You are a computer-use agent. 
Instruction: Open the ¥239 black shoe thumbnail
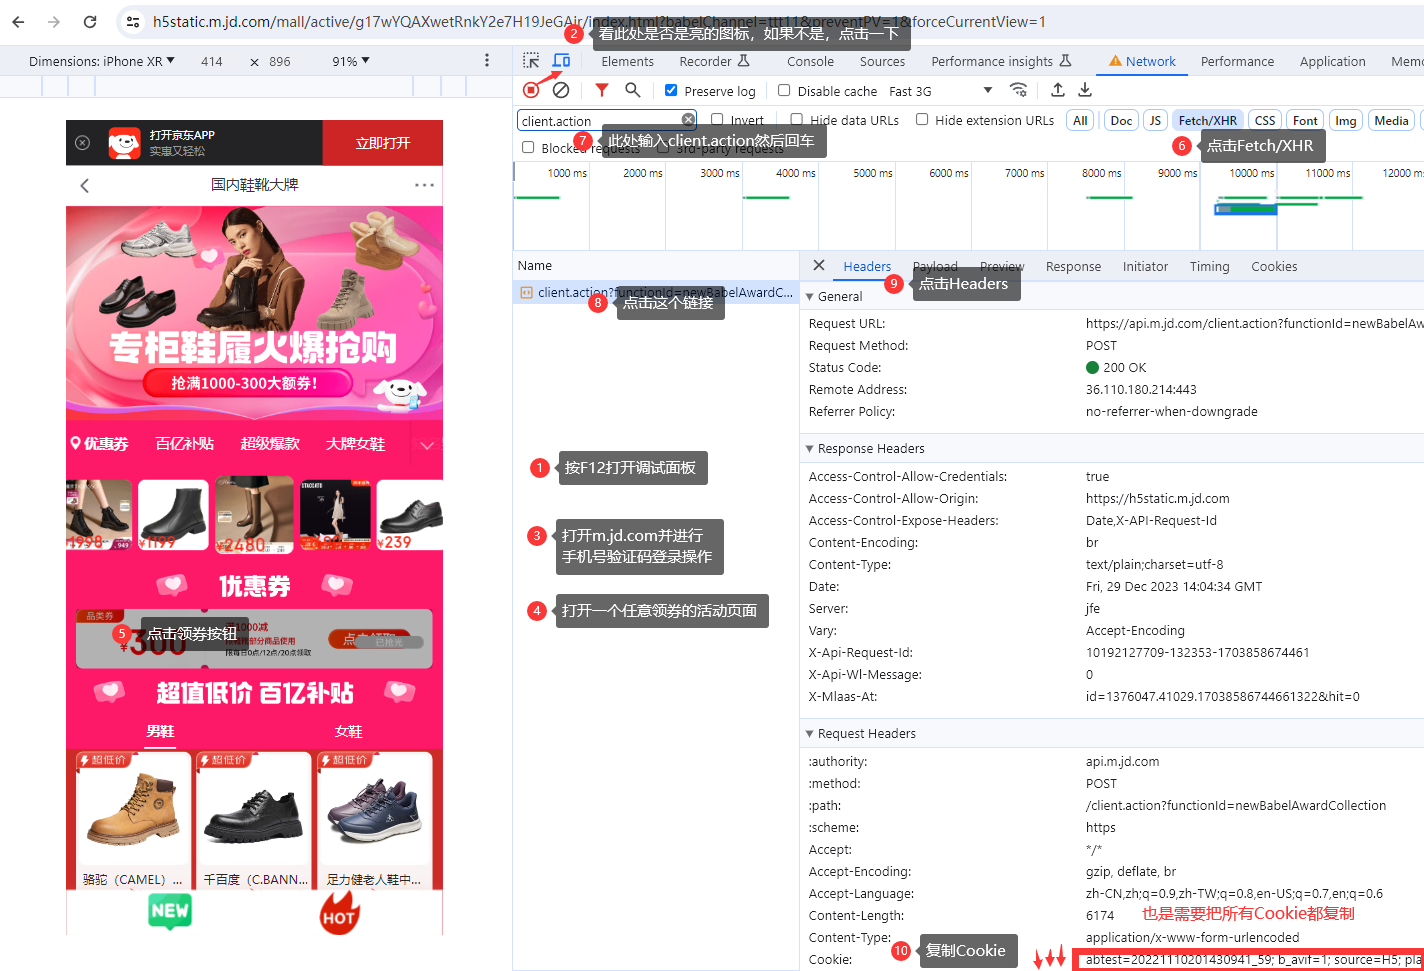[x=410, y=515]
